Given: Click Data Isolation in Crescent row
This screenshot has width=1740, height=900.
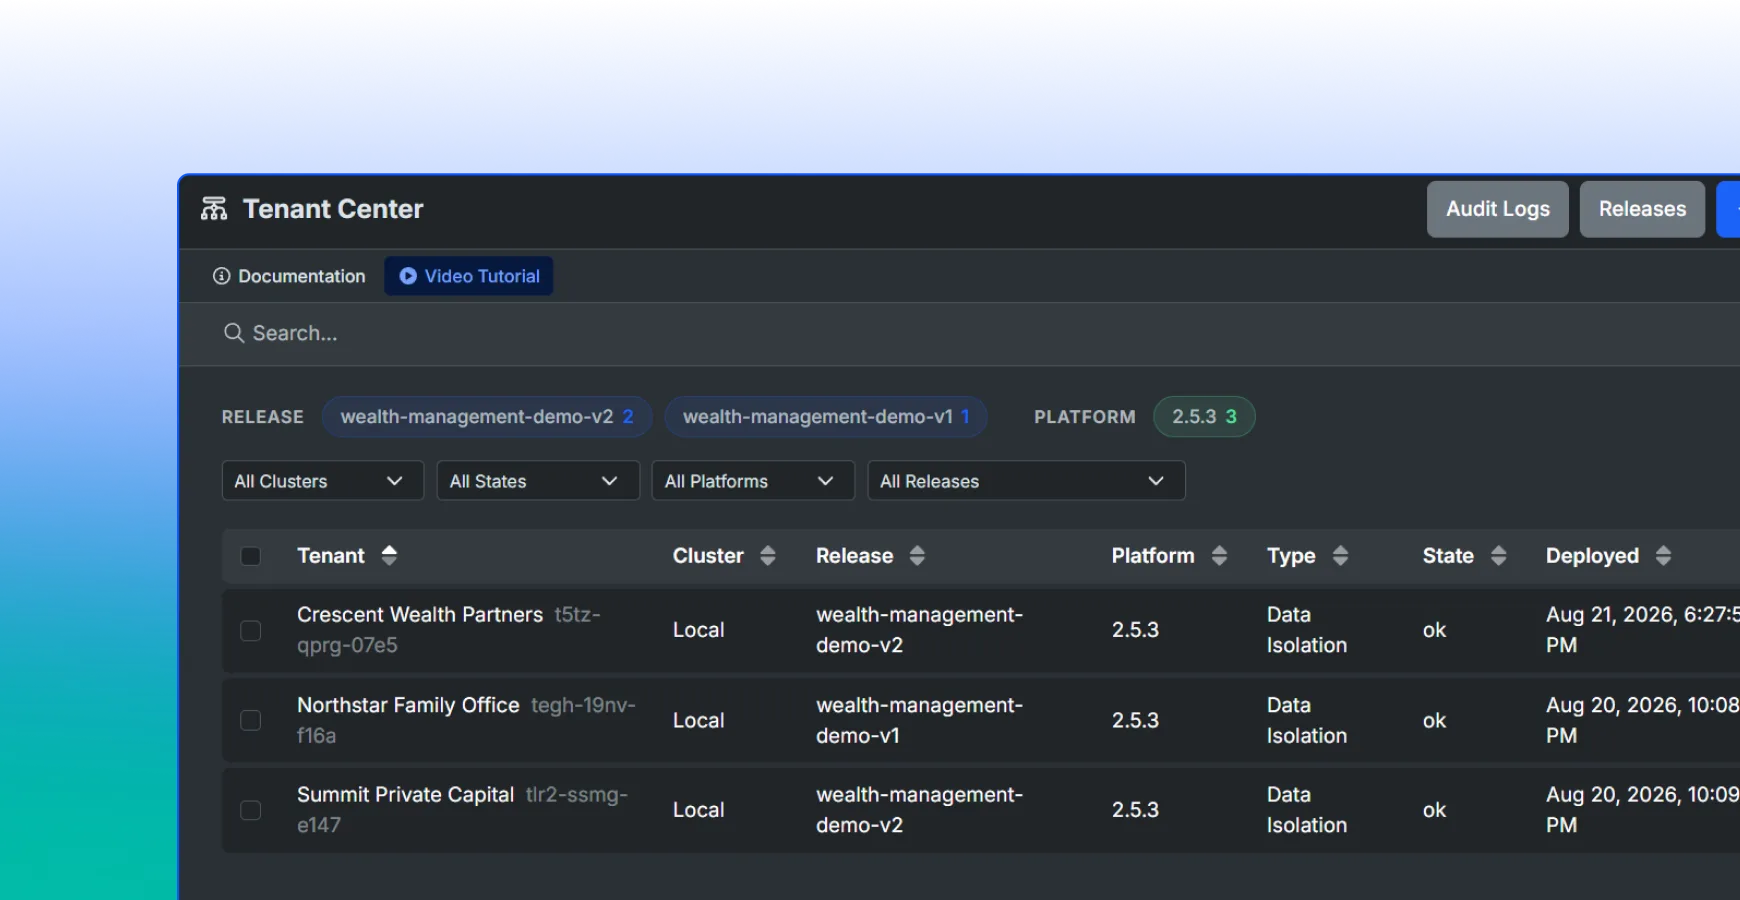Looking at the screenshot, I should [1307, 630].
